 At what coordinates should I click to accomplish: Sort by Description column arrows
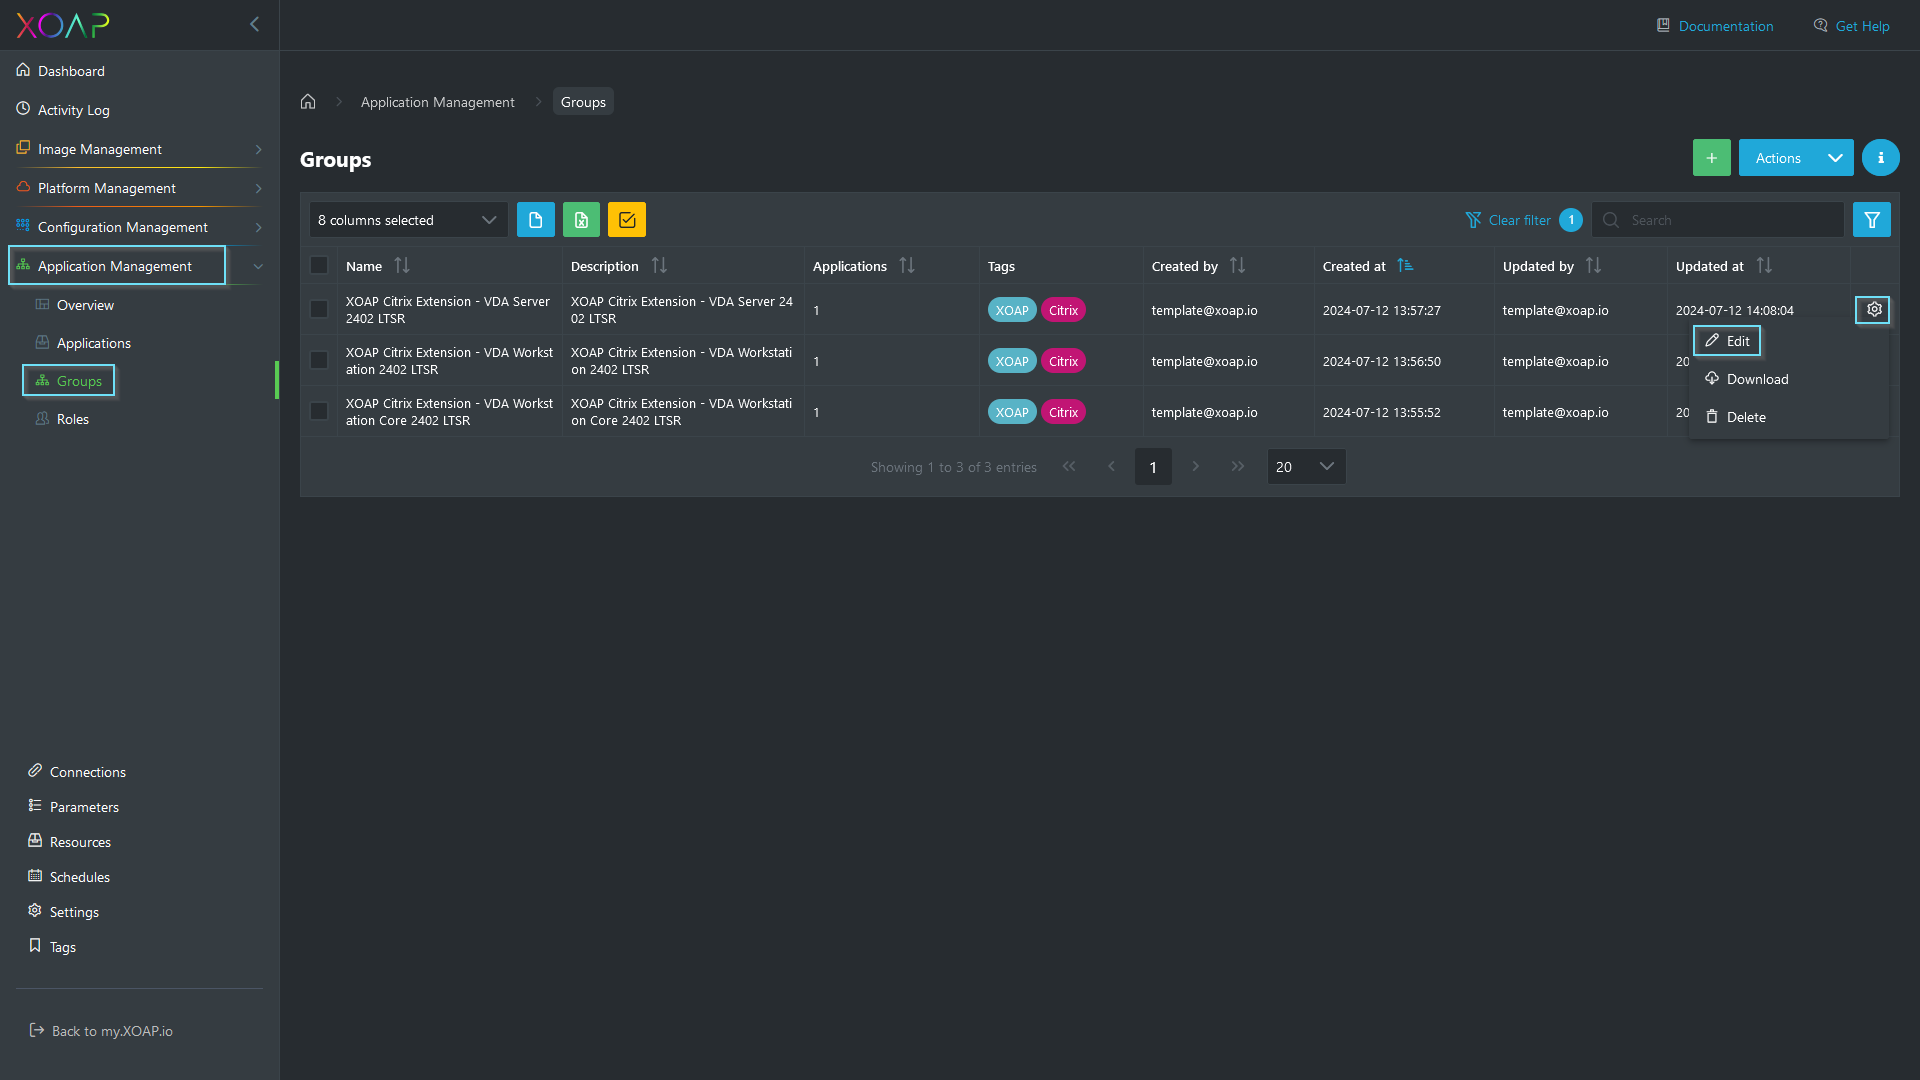[x=659, y=266]
